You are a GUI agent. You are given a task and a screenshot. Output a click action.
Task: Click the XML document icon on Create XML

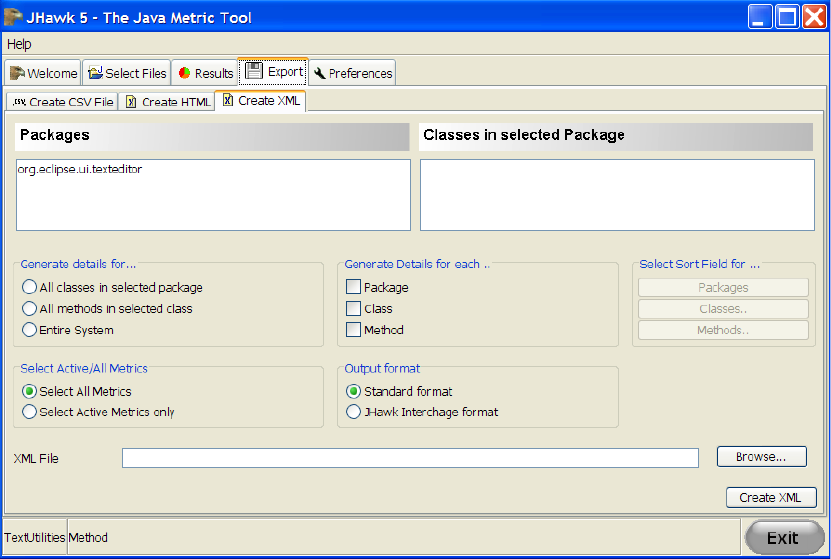(227, 100)
